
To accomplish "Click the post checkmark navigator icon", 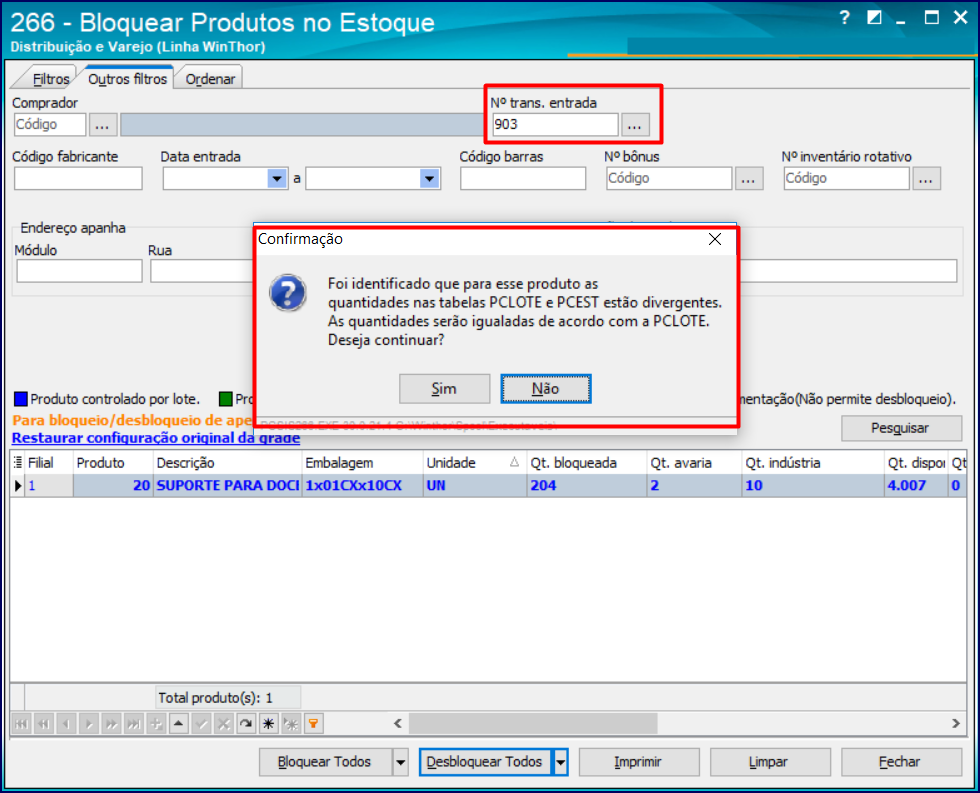I will coord(201,724).
